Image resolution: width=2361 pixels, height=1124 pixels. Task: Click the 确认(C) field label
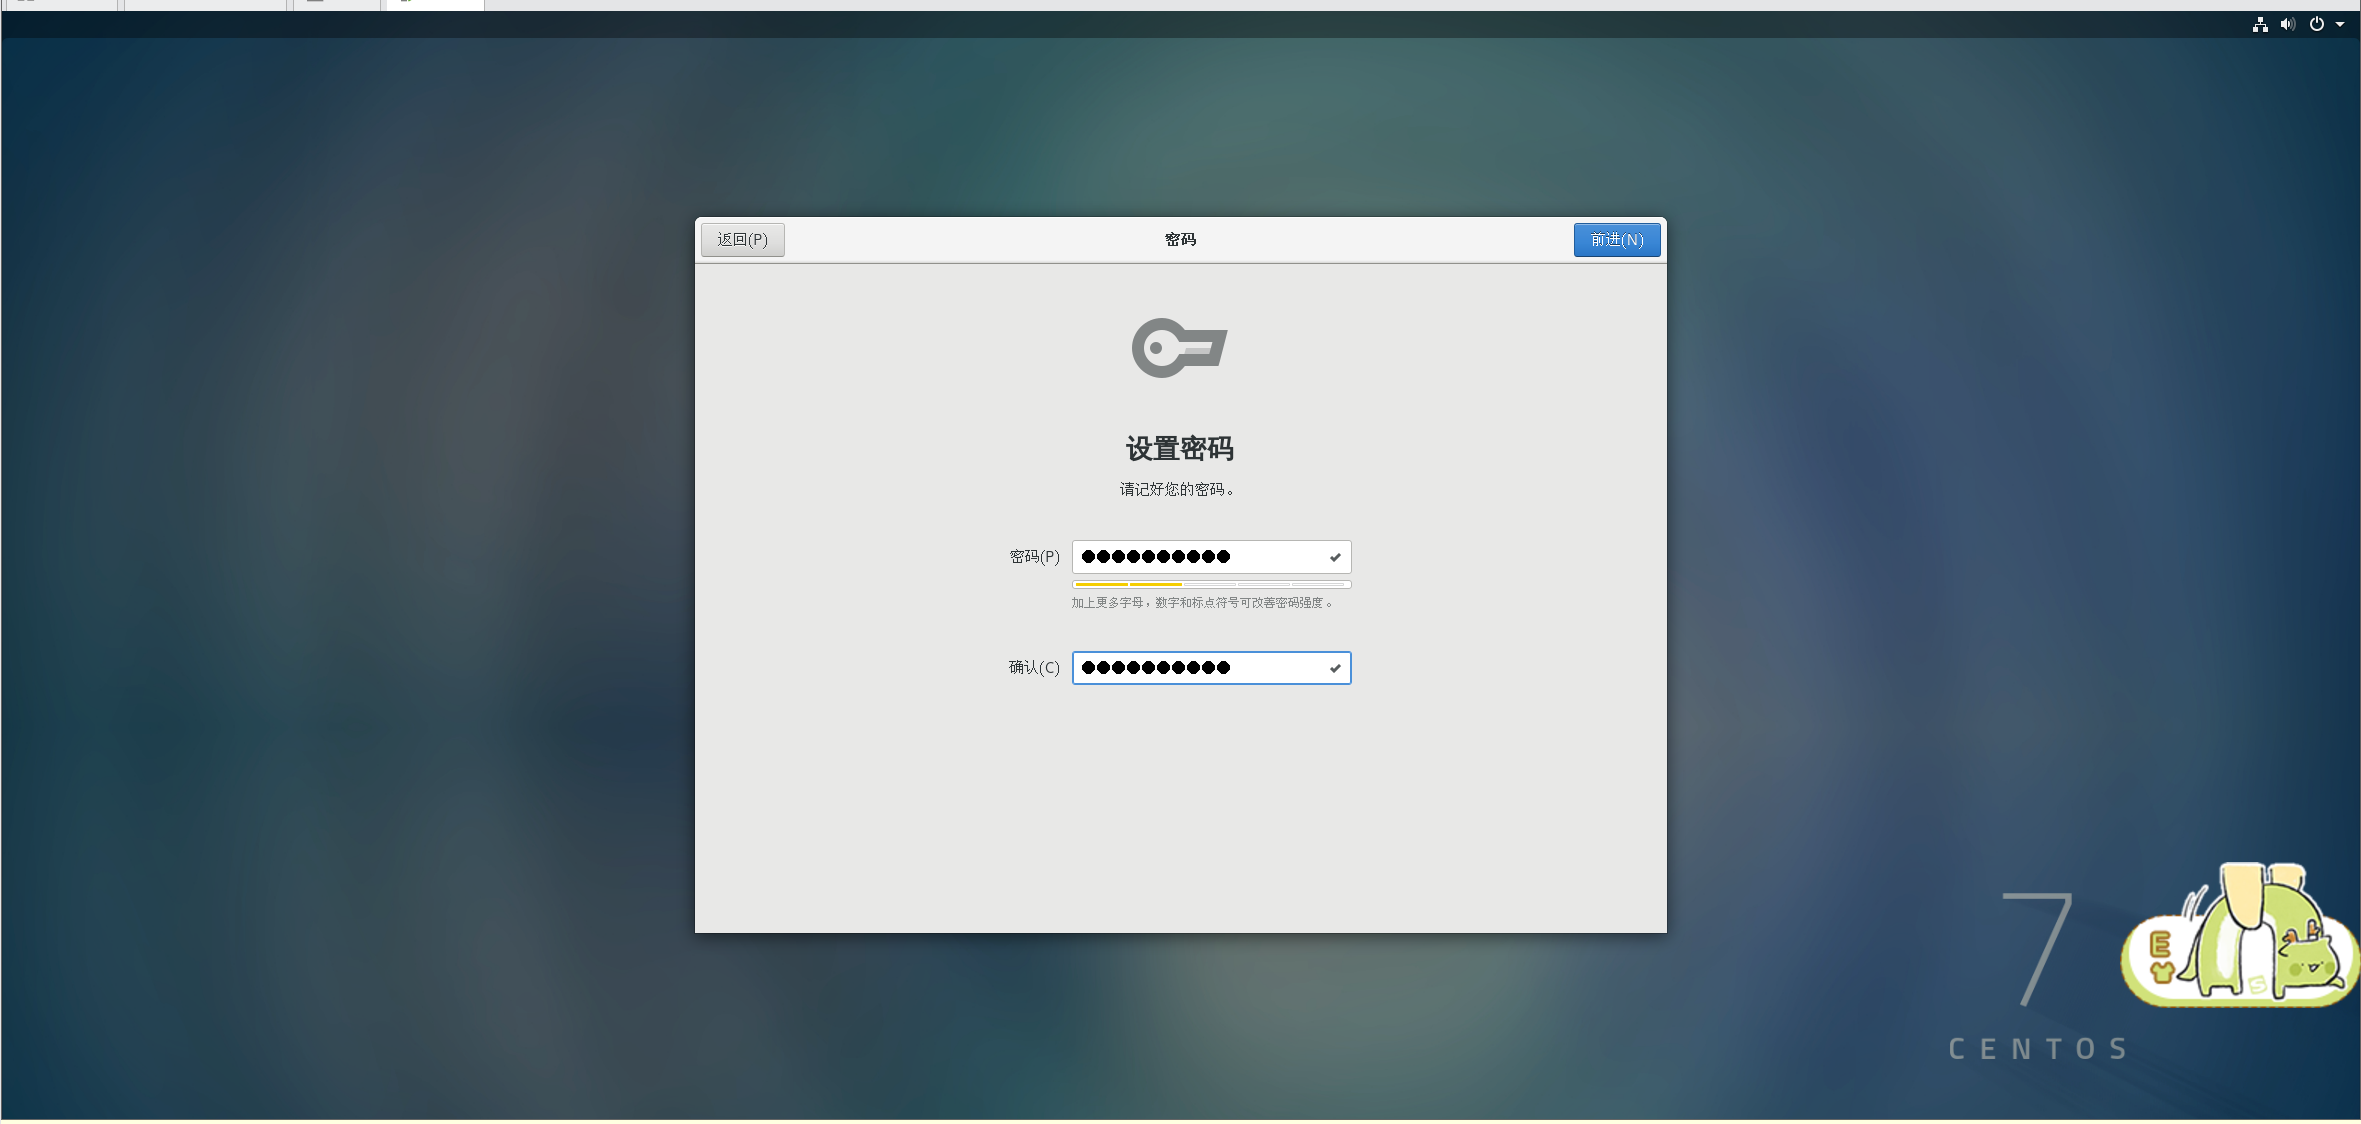(x=1033, y=668)
